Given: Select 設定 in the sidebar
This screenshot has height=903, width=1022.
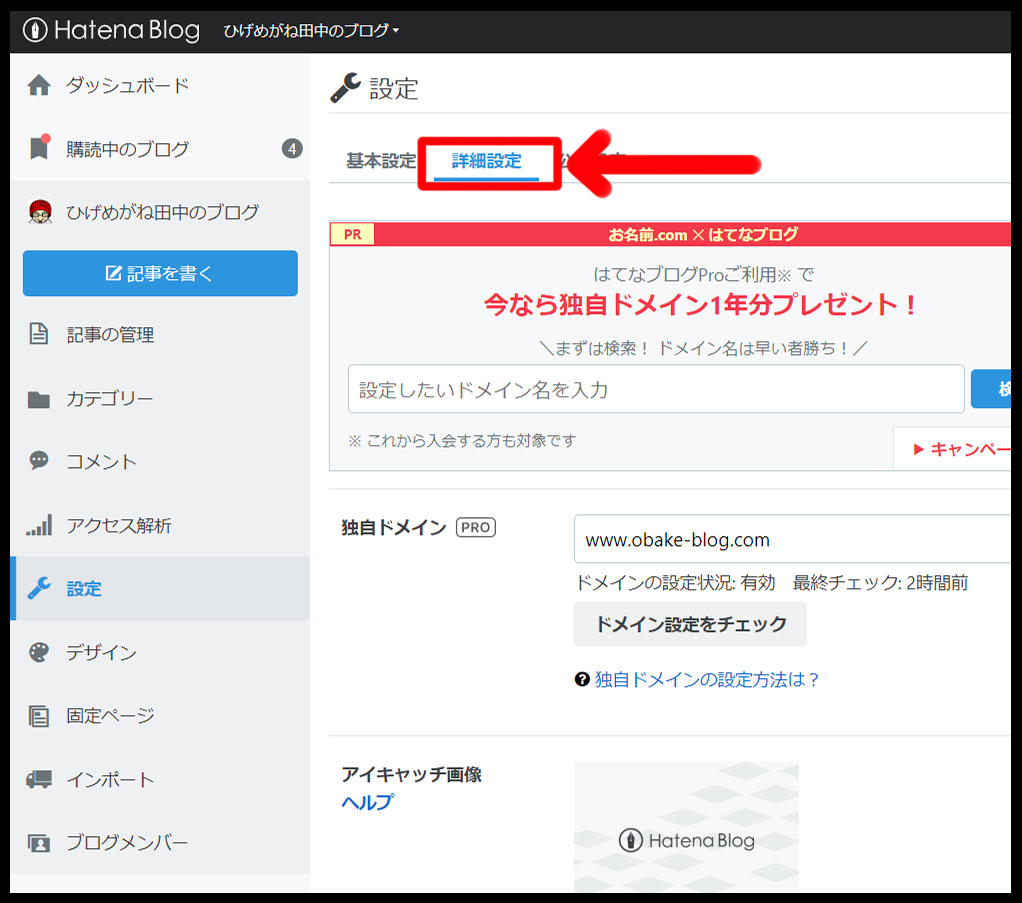Looking at the screenshot, I should pos(160,588).
